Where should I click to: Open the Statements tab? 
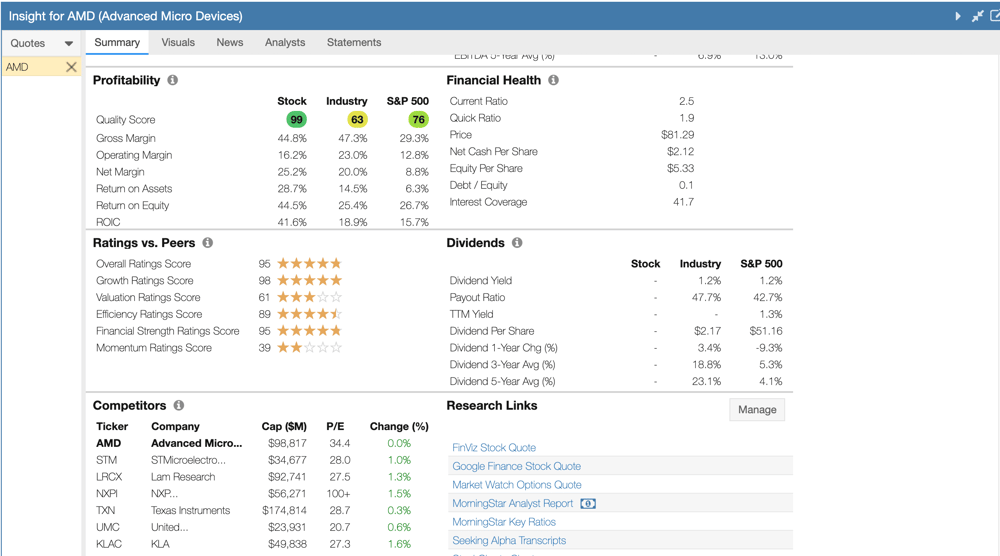(354, 42)
